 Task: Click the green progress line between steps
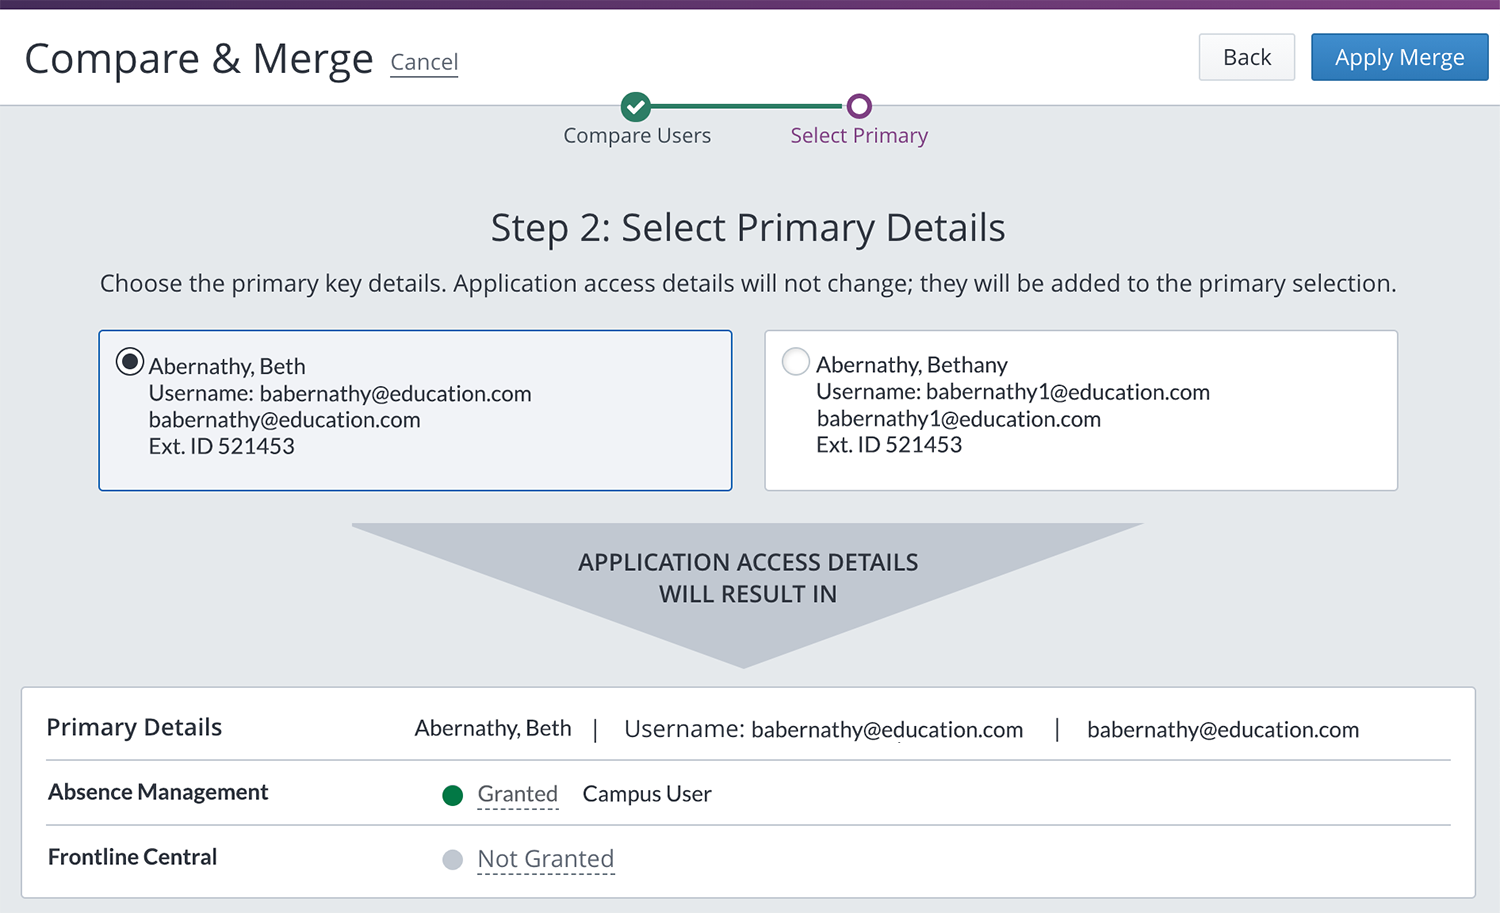pos(747,106)
